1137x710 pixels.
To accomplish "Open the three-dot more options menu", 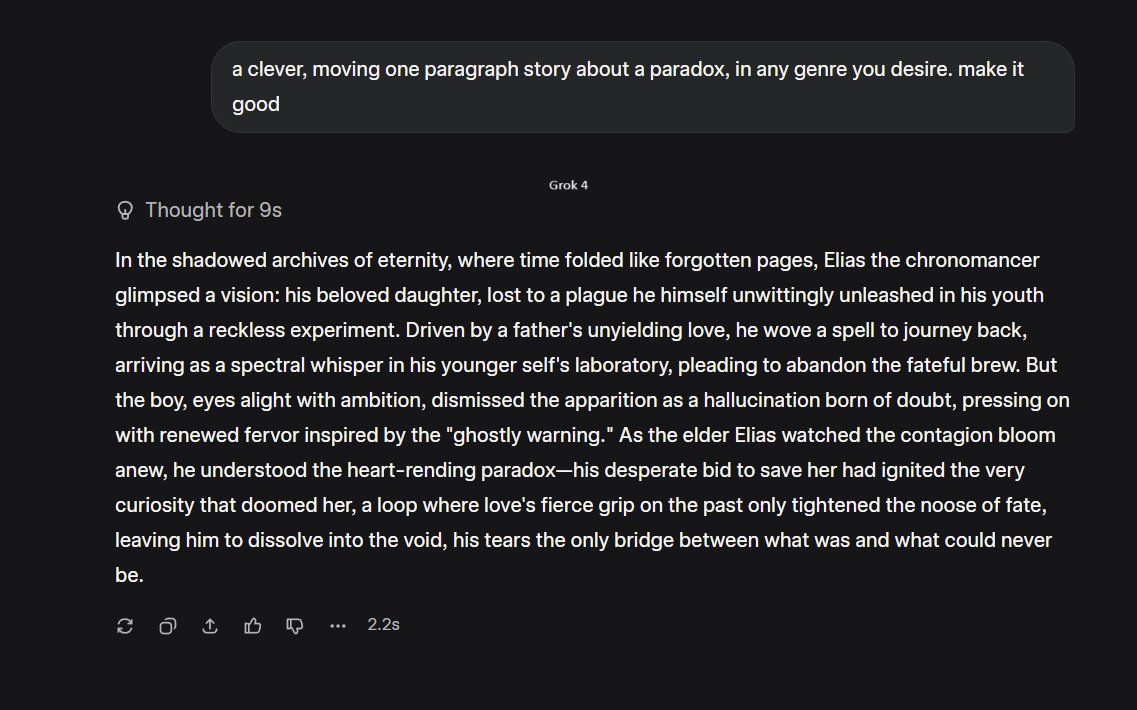I will tap(338, 626).
